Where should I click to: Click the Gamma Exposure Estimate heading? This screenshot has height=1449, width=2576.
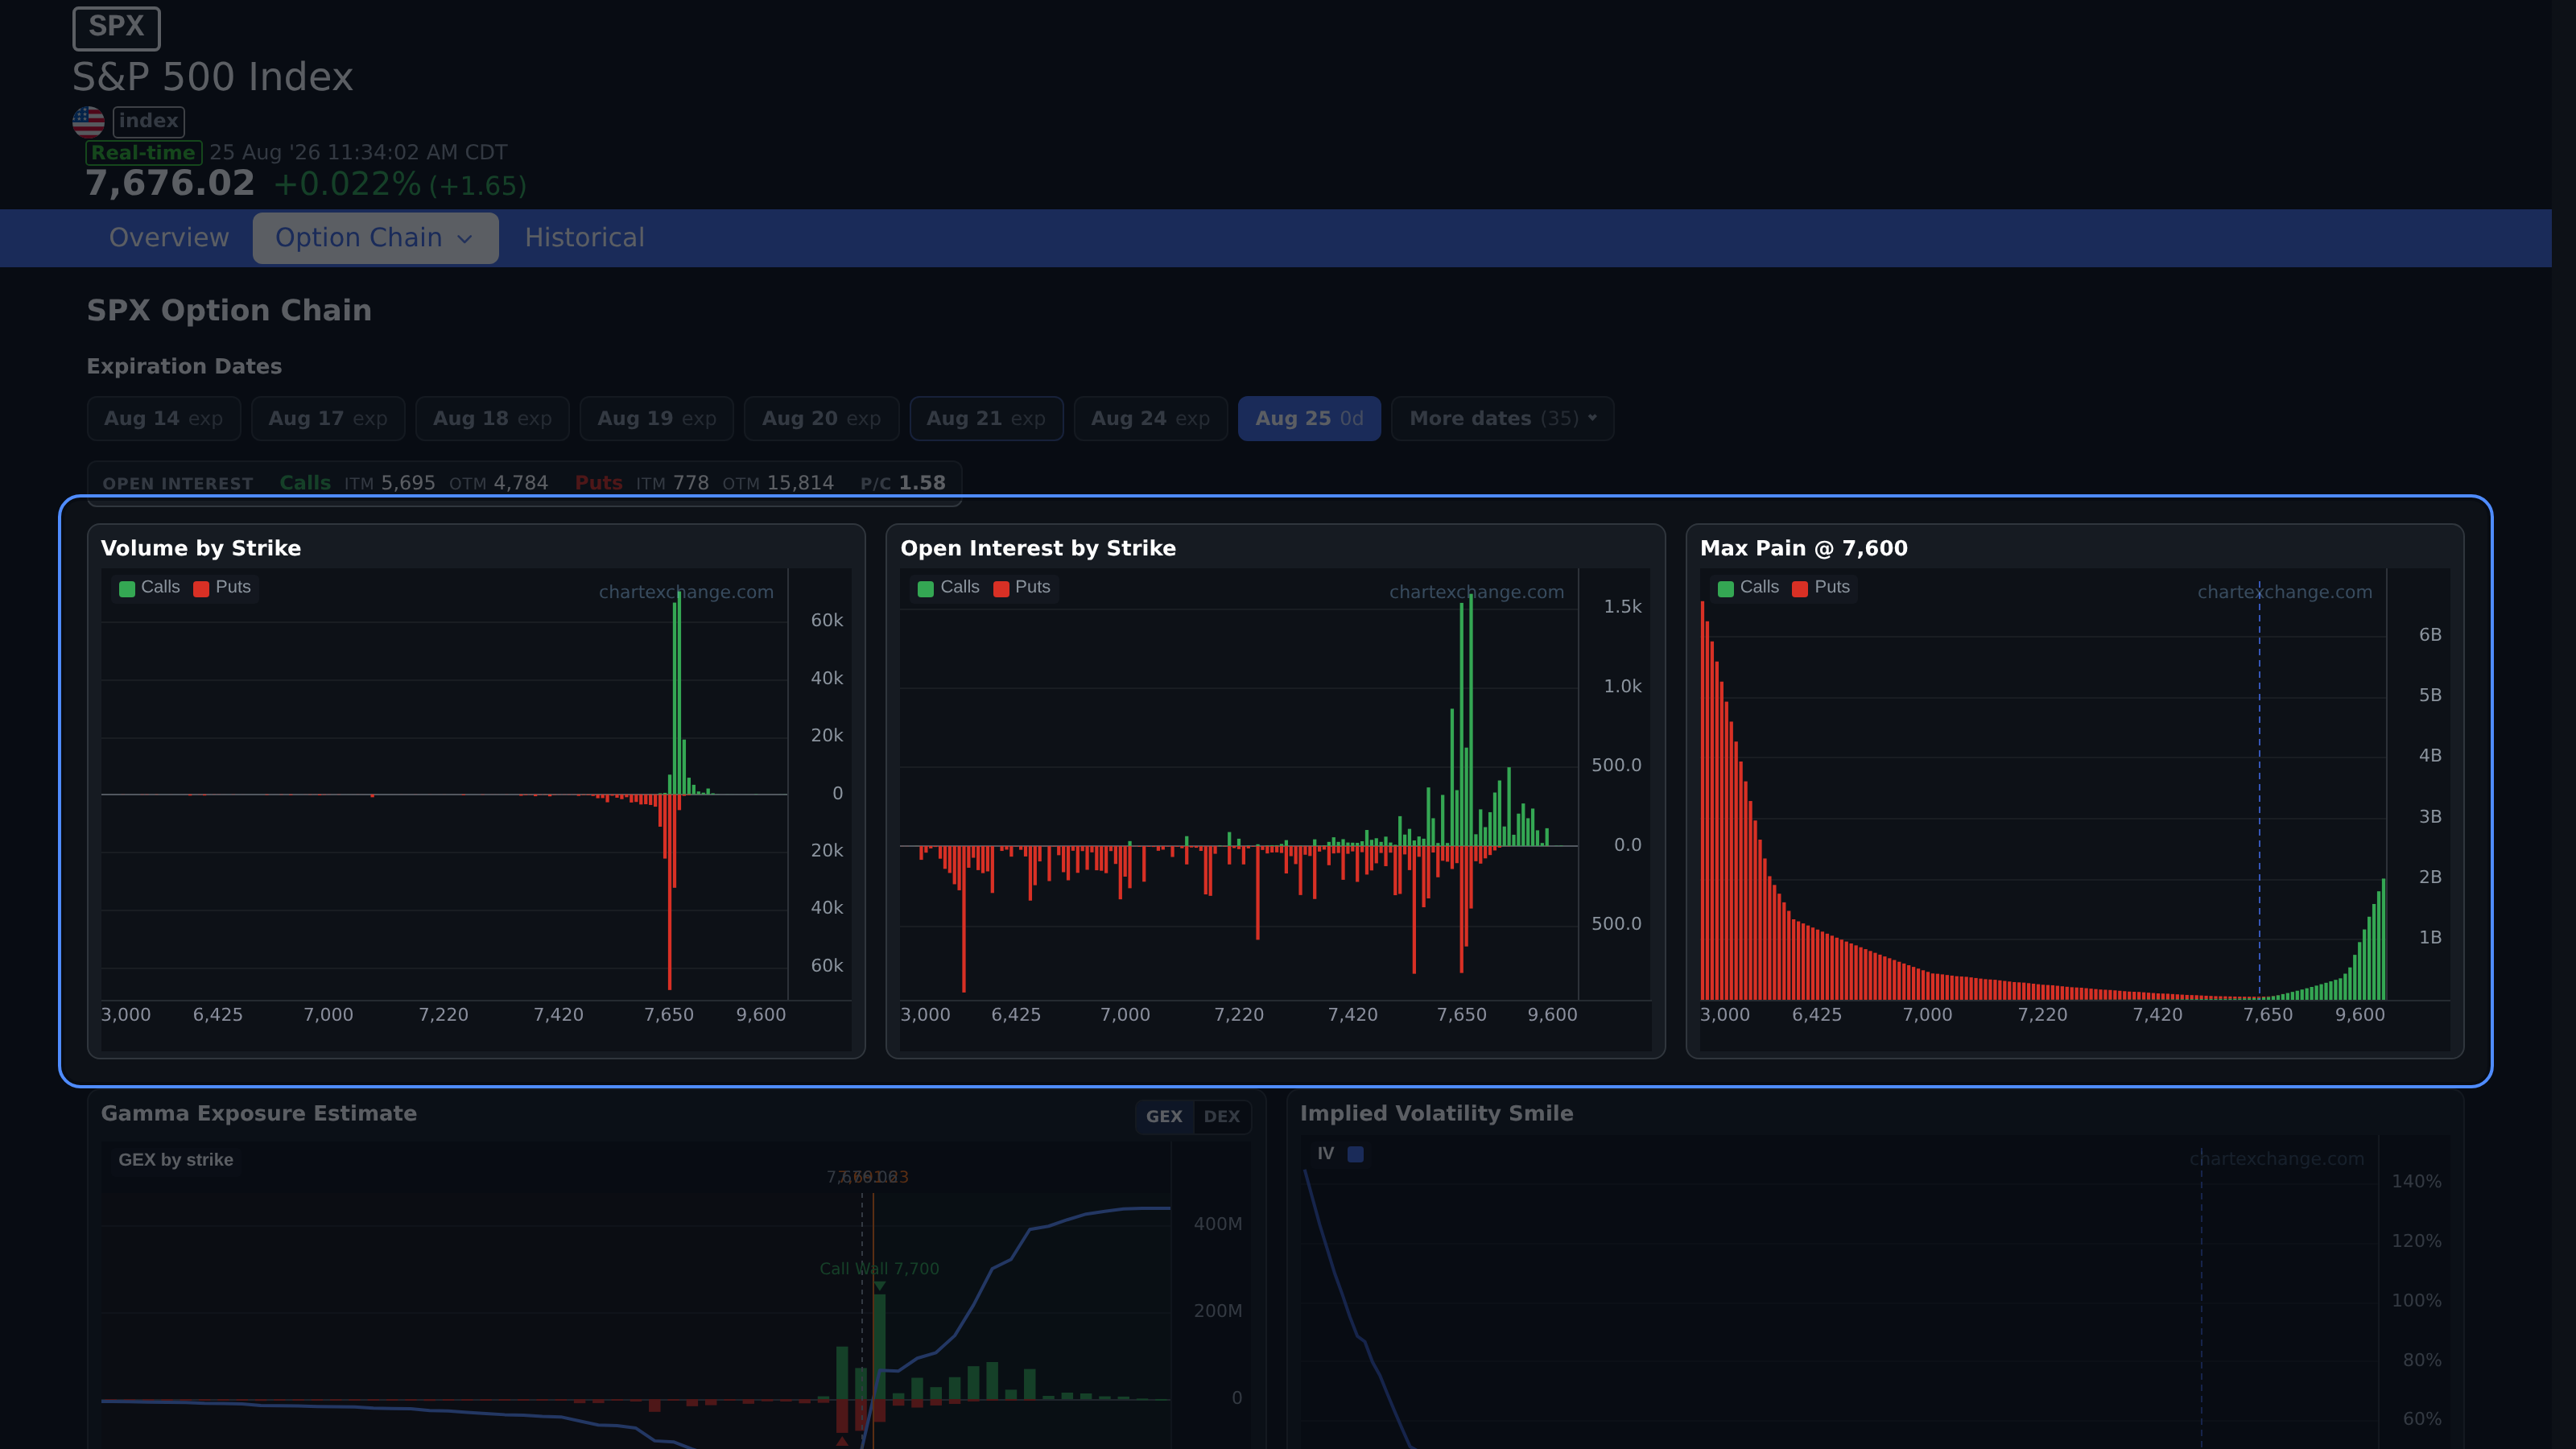coord(259,1113)
